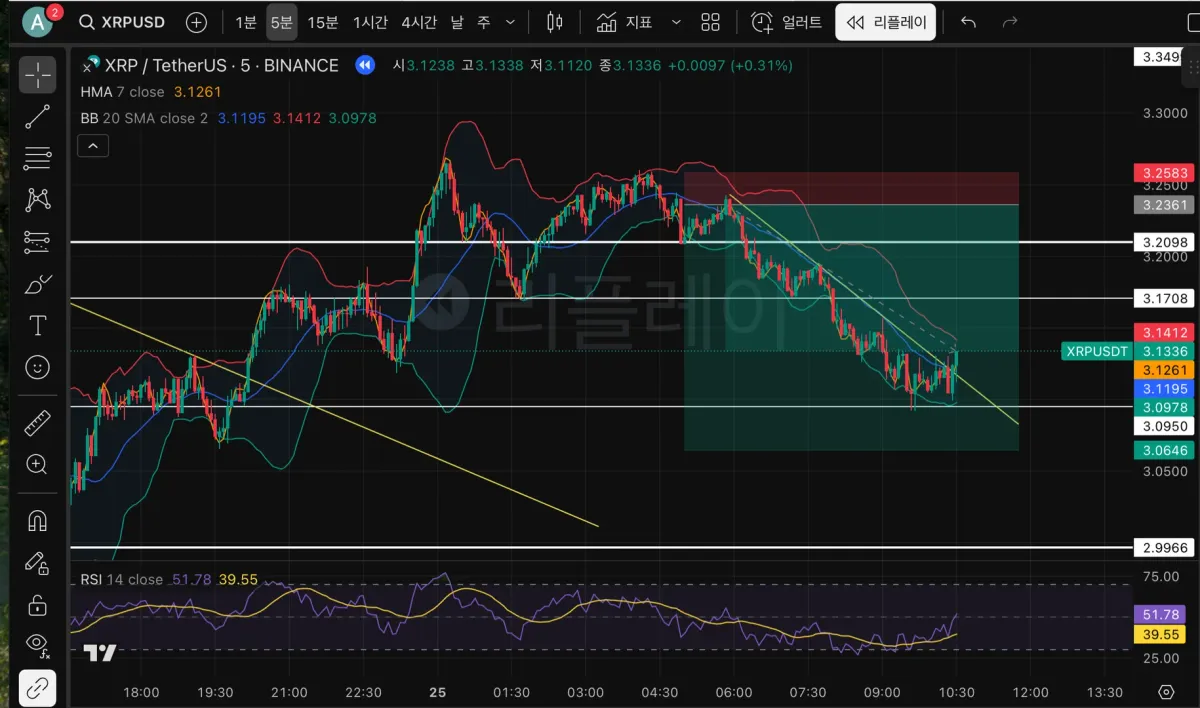
Task: Activate the zoom in tool
Action: pyautogui.click(x=38, y=464)
